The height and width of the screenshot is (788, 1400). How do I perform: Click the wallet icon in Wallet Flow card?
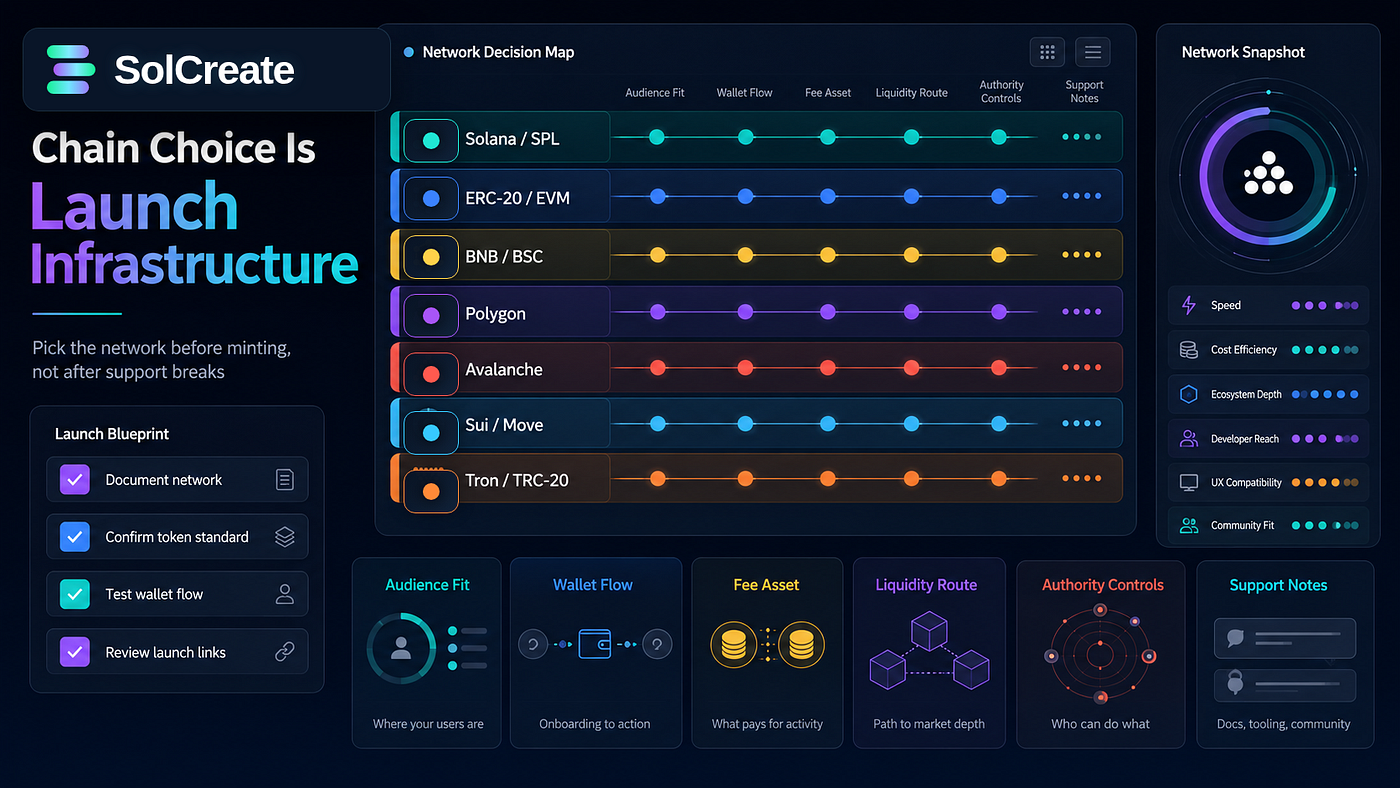pos(594,644)
